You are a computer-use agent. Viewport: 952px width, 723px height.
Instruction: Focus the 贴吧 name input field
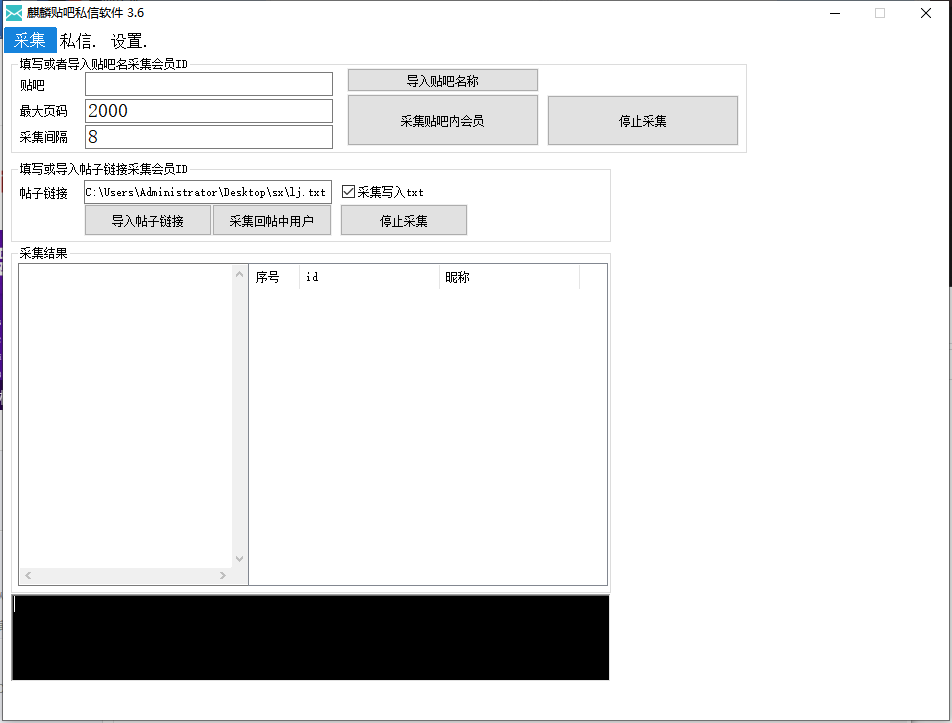[209, 84]
